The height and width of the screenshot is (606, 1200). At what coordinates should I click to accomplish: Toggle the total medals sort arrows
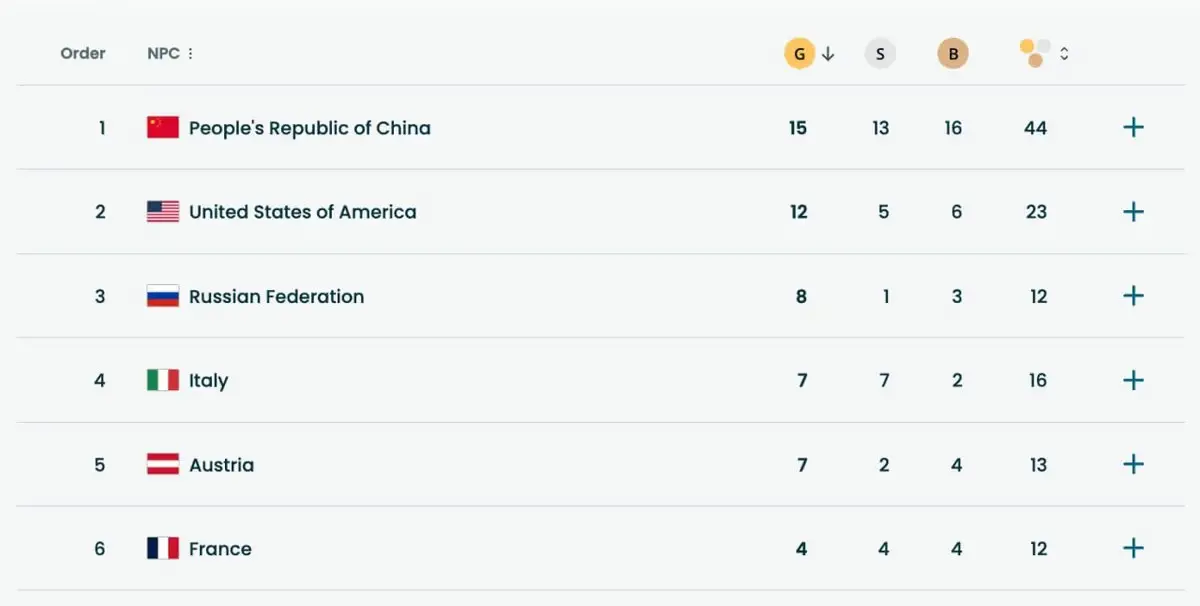1064,54
